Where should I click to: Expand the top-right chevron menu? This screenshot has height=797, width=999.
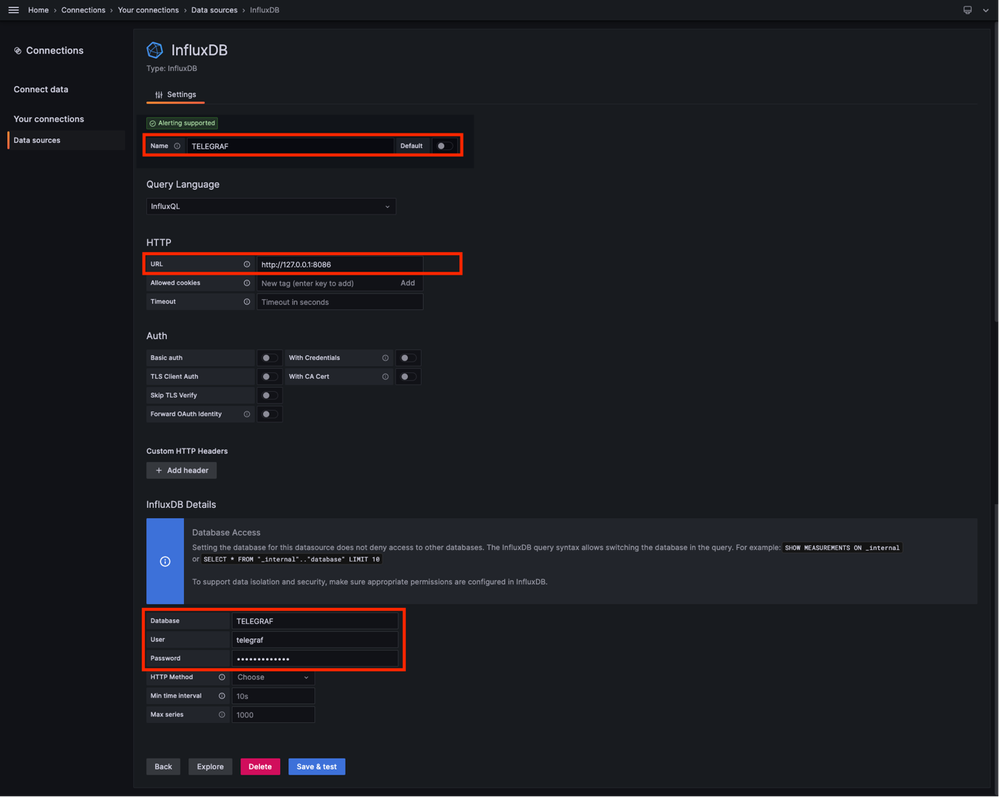pyautogui.click(x=986, y=10)
